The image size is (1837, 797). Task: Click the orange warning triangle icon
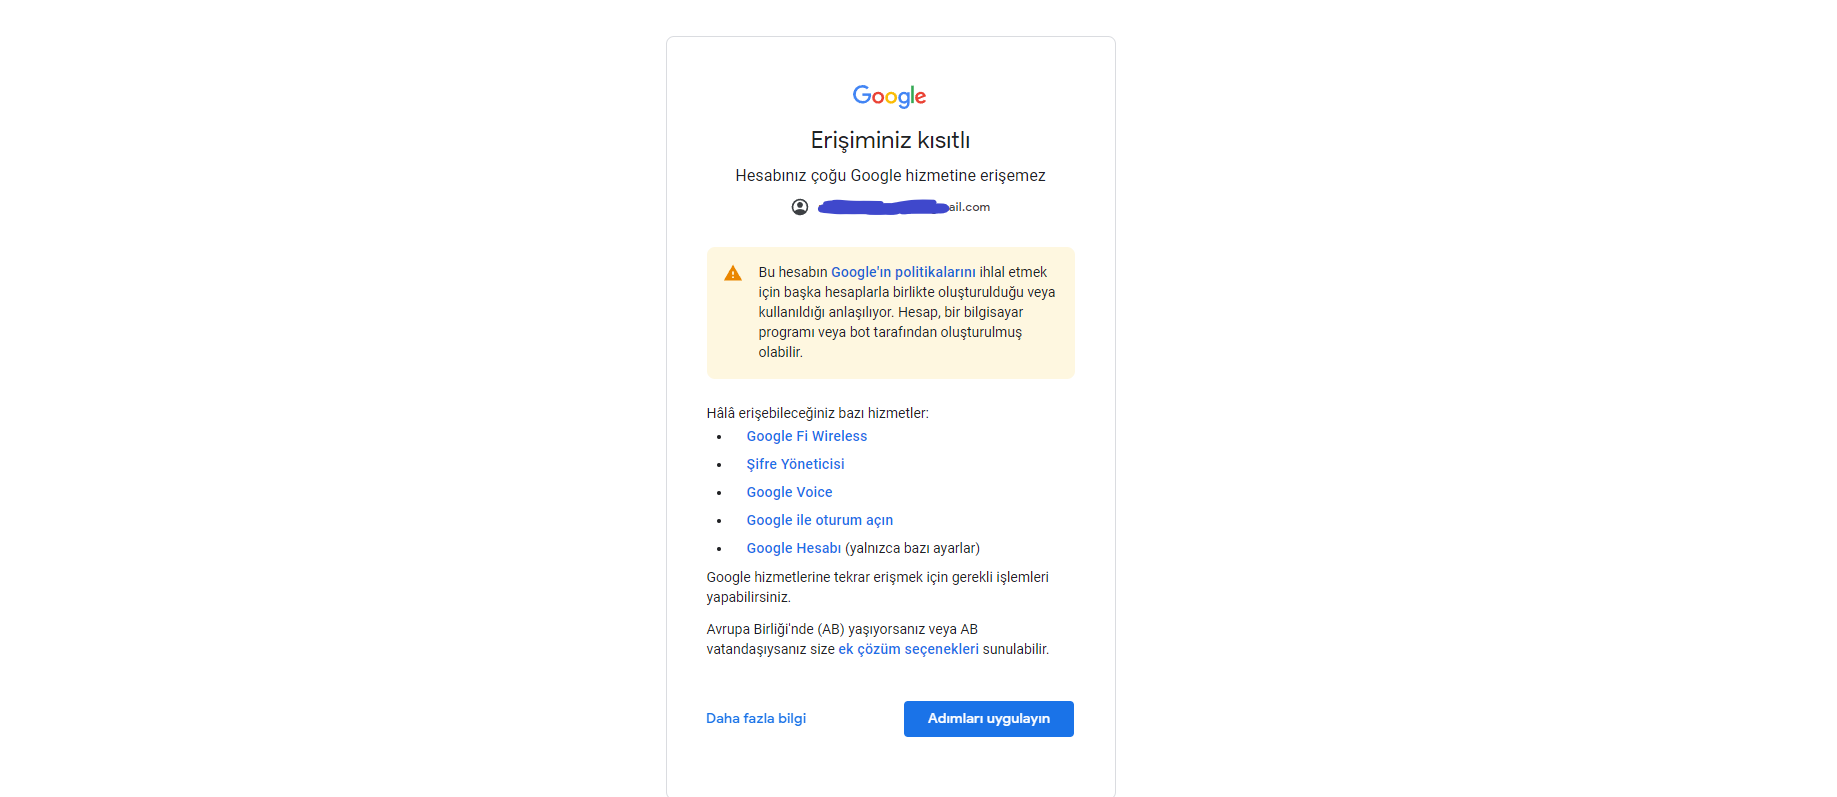[x=733, y=273]
